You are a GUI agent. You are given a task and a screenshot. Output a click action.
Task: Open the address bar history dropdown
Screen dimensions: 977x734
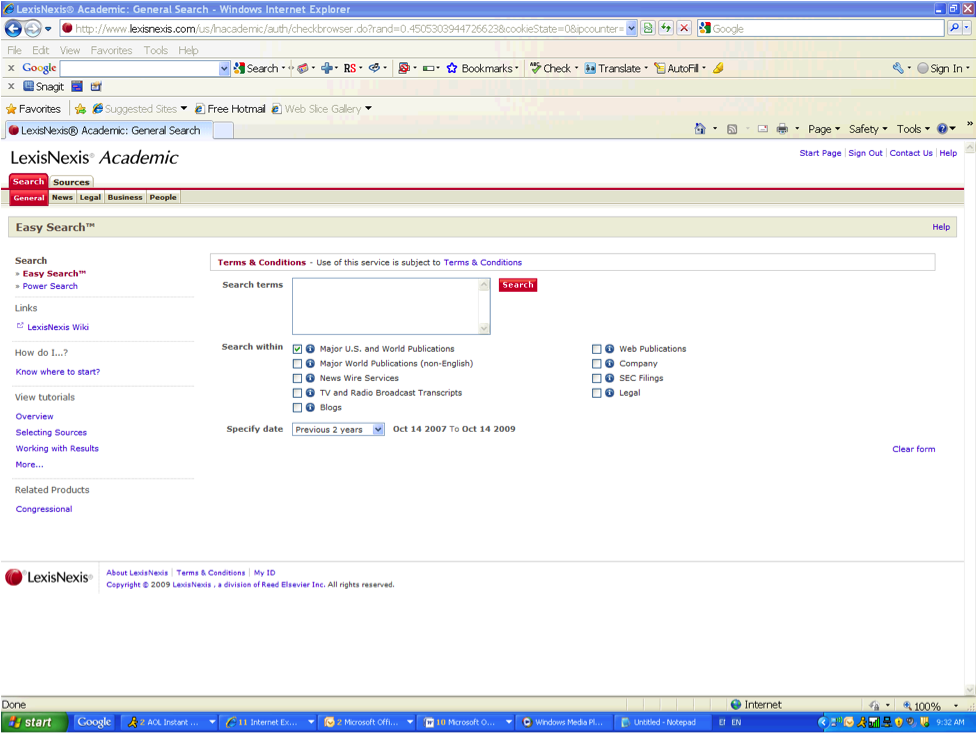coord(631,28)
